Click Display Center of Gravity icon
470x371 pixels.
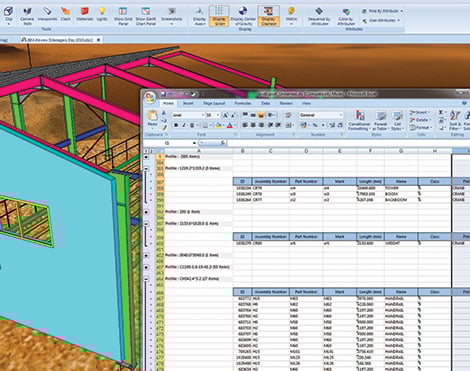[243, 16]
